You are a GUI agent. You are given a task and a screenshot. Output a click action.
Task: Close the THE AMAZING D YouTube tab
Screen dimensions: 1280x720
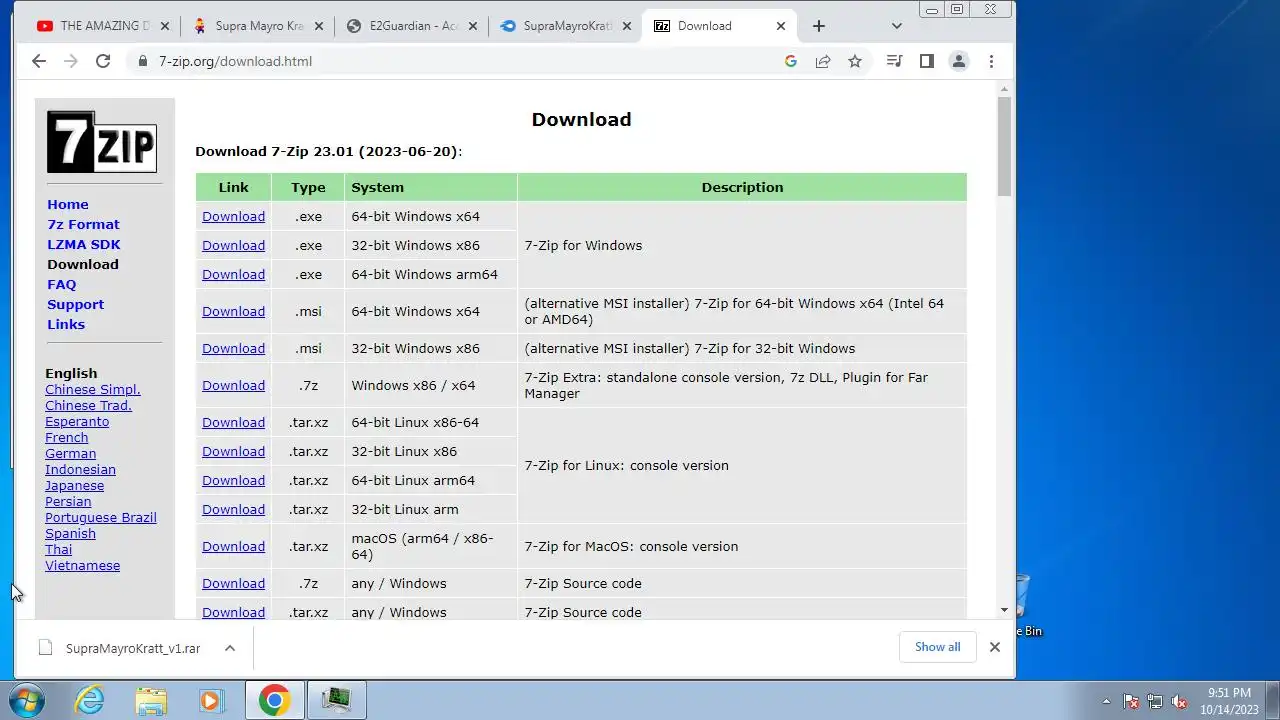click(x=165, y=26)
